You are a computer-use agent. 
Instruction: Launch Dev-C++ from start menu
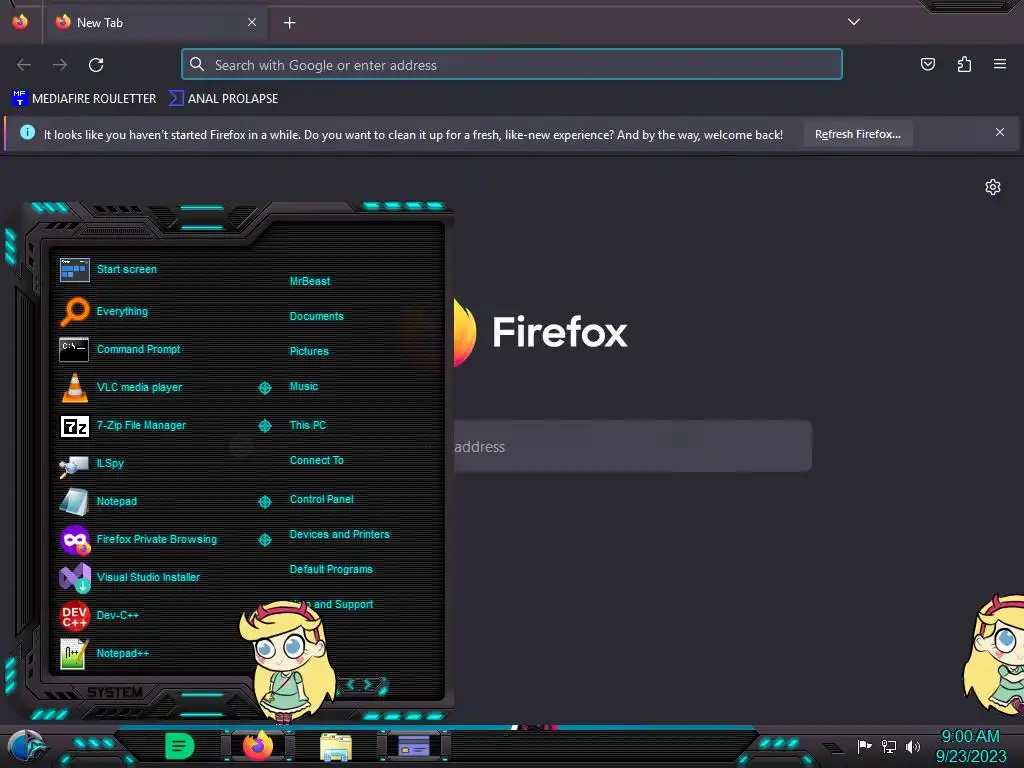click(x=118, y=615)
